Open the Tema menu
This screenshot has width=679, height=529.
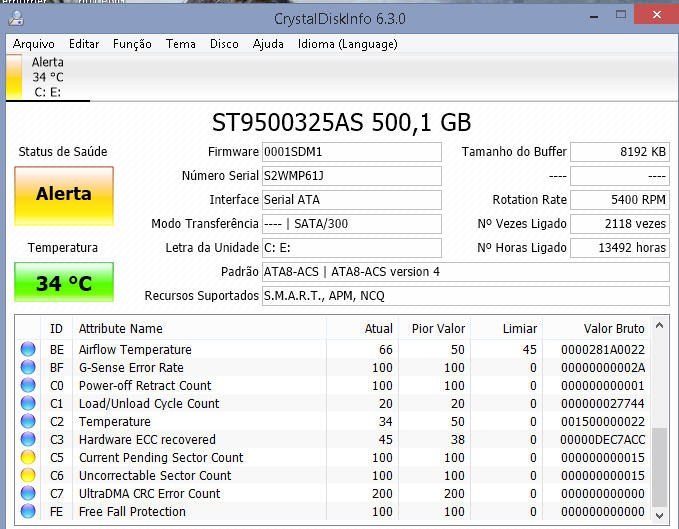pos(181,44)
